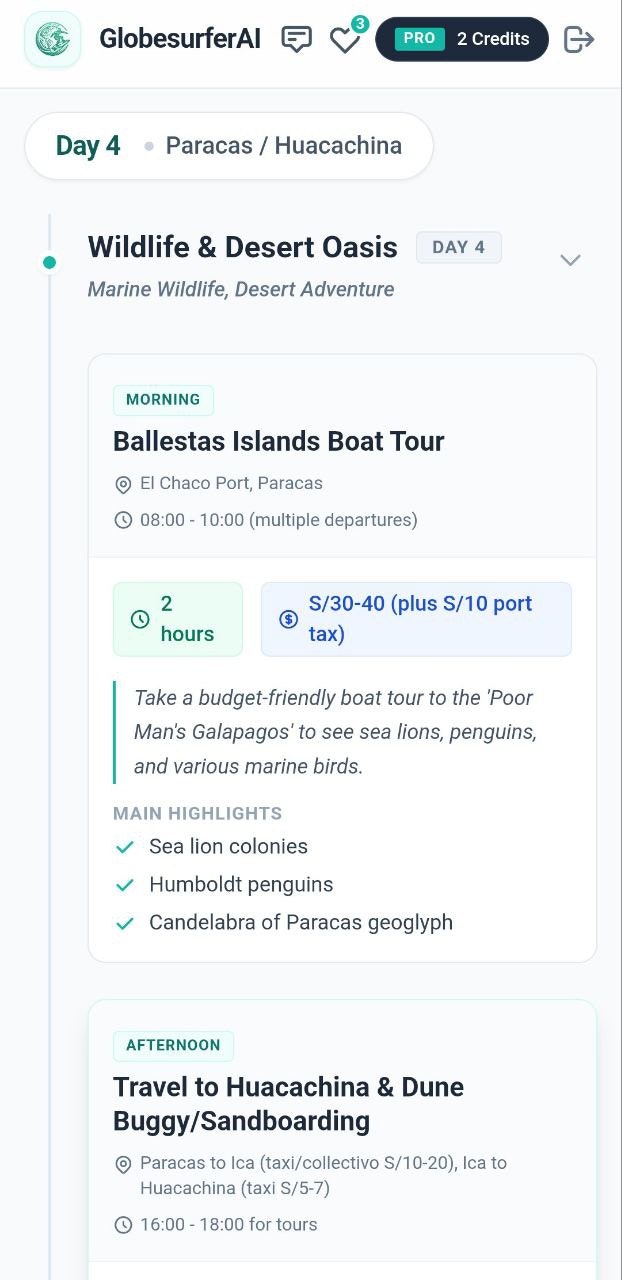Click the PRO badge

[x=419, y=39]
